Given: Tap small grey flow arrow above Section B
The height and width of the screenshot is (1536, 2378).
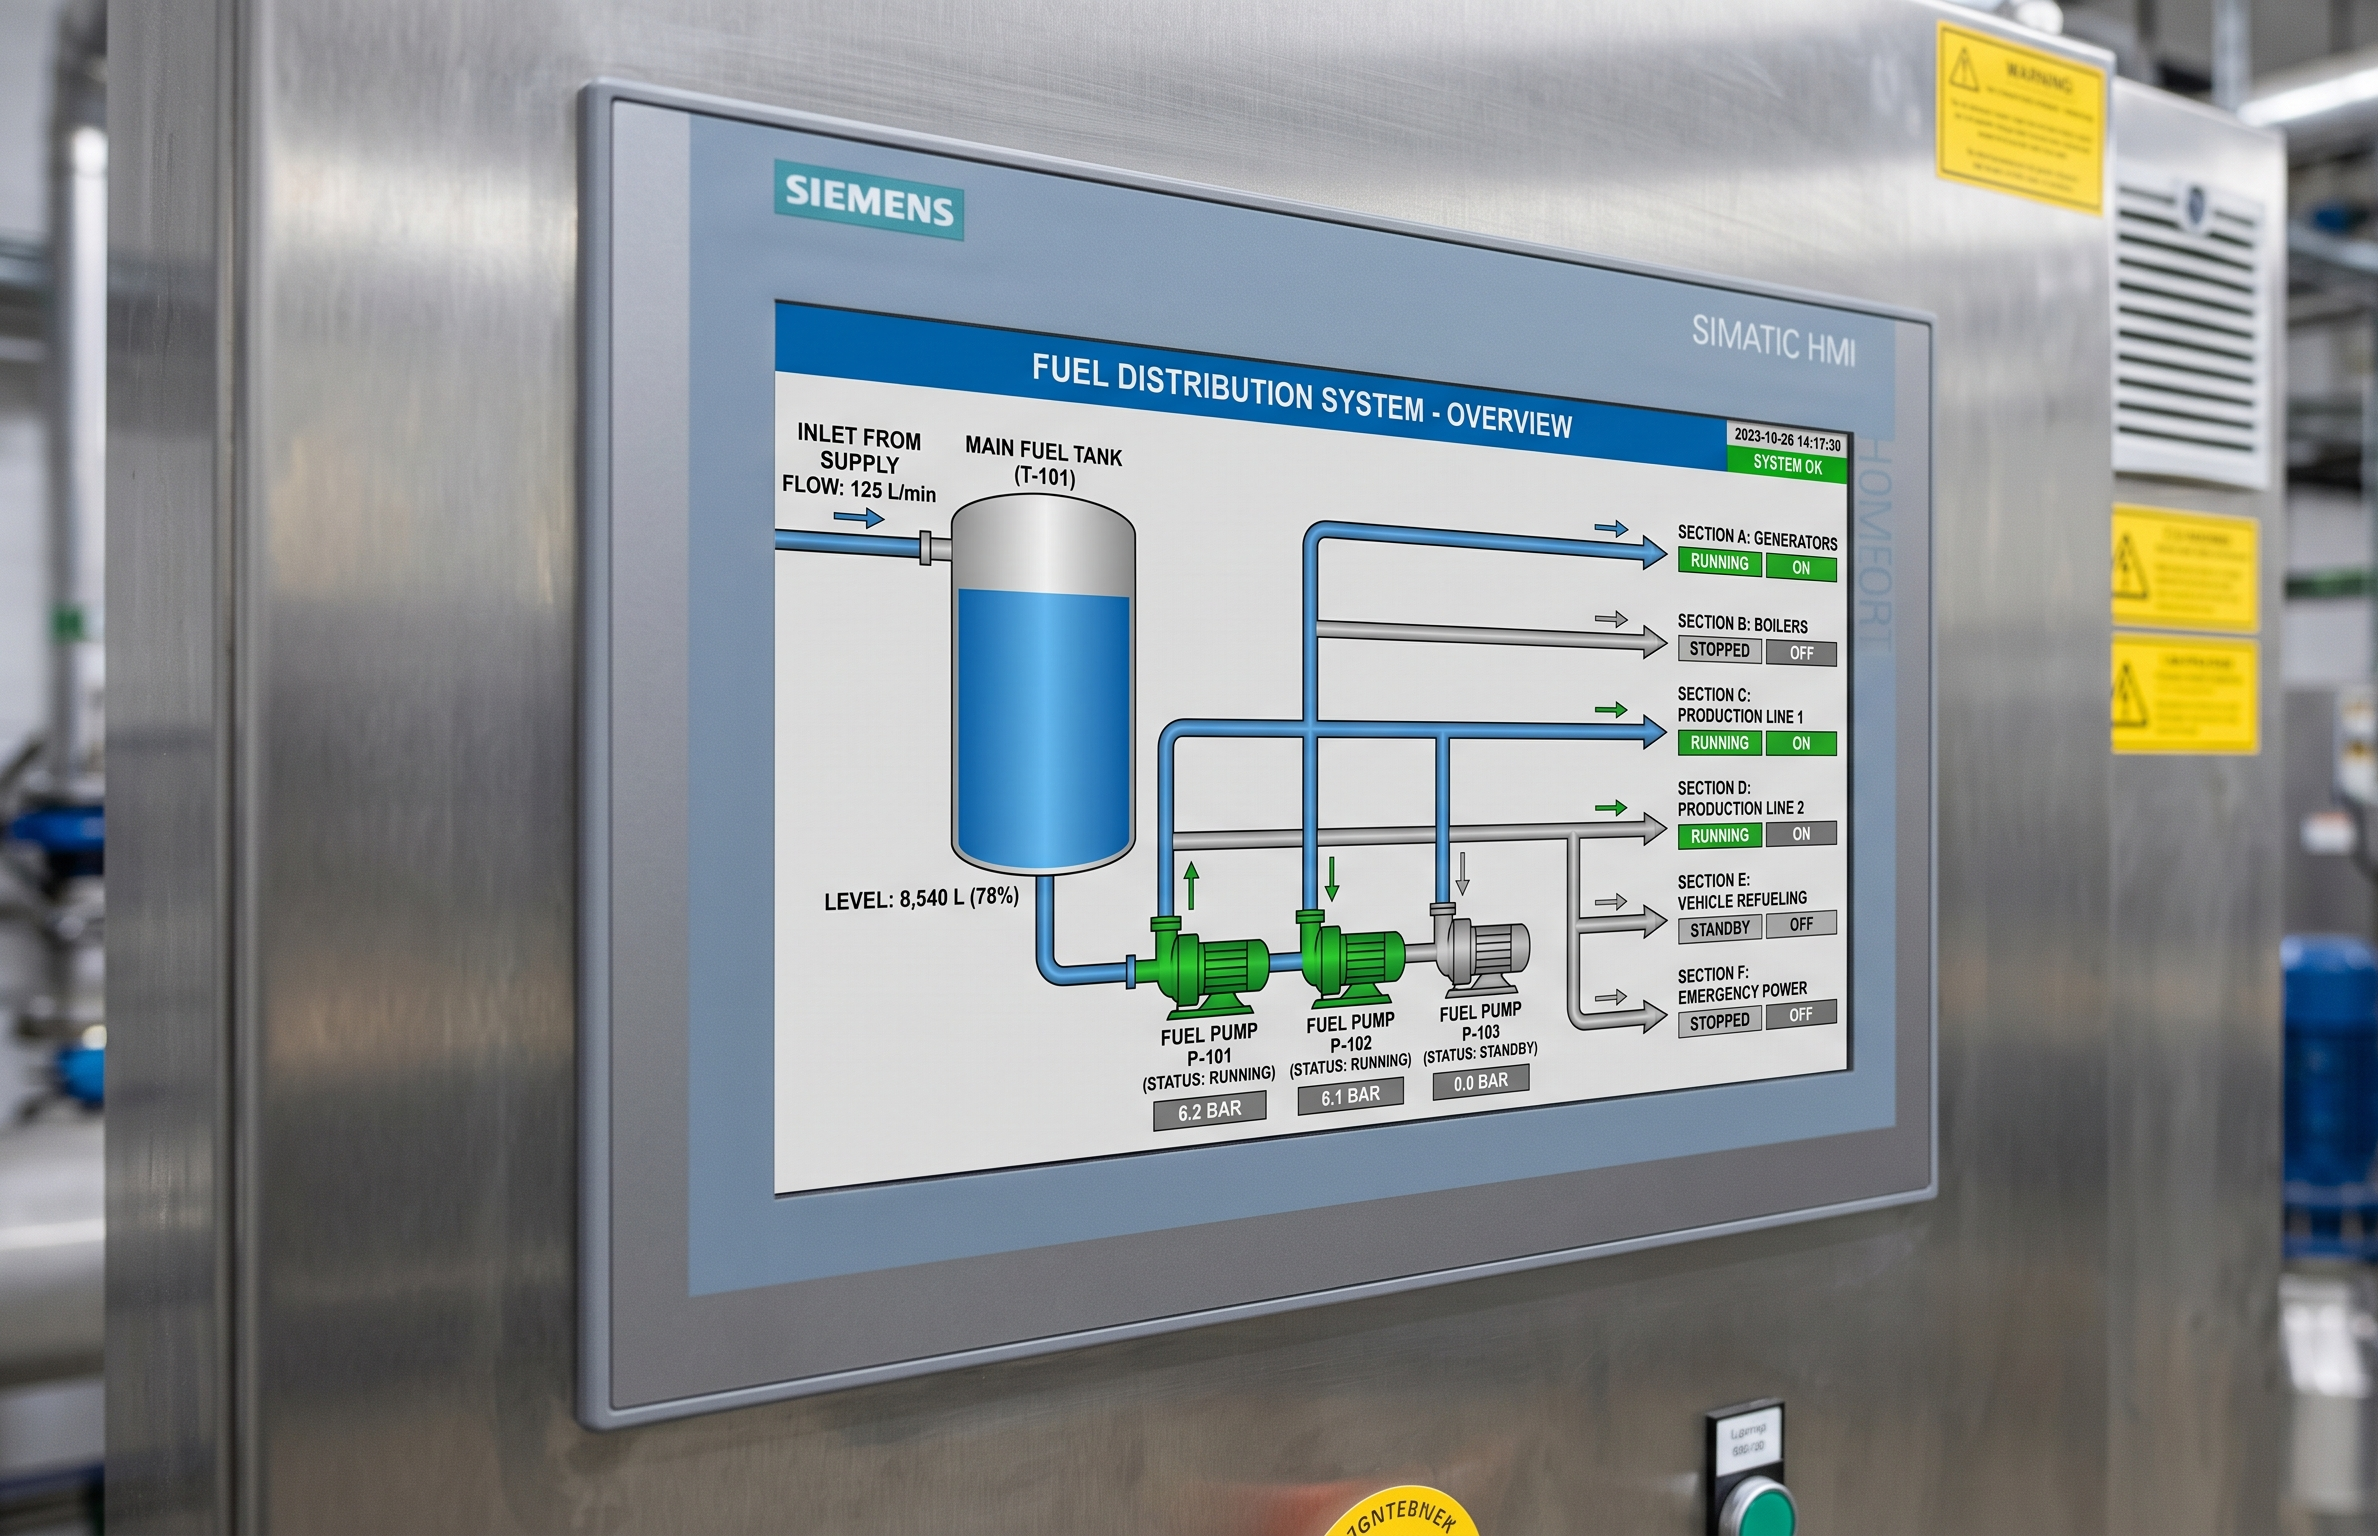Looking at the screenshot, I should click(x=1611, y=619).
